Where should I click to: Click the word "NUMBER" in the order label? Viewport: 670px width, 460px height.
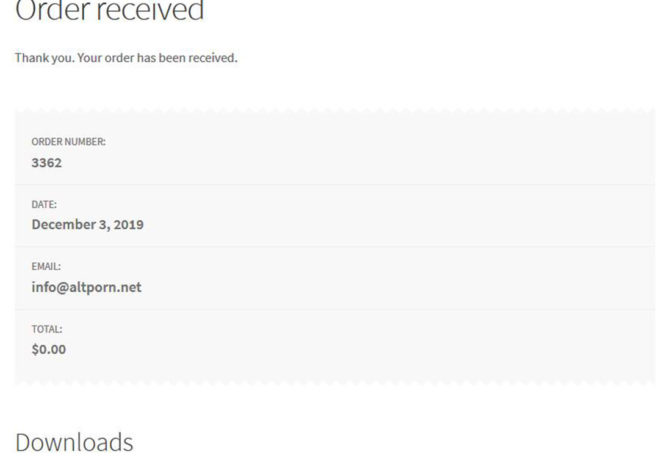pyautogui.click(x=84, y=142)
